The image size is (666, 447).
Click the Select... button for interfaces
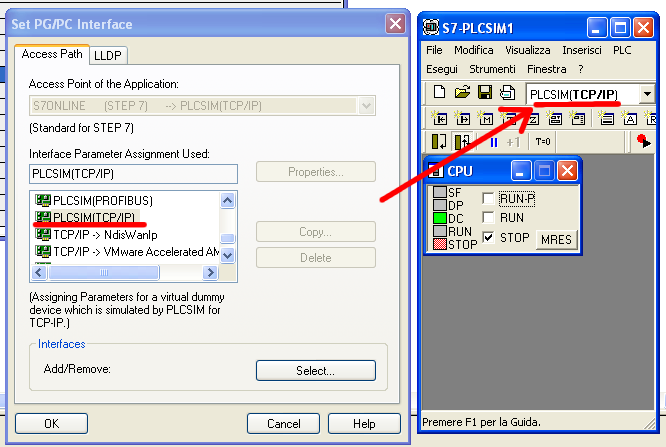(x=316, y=371)
